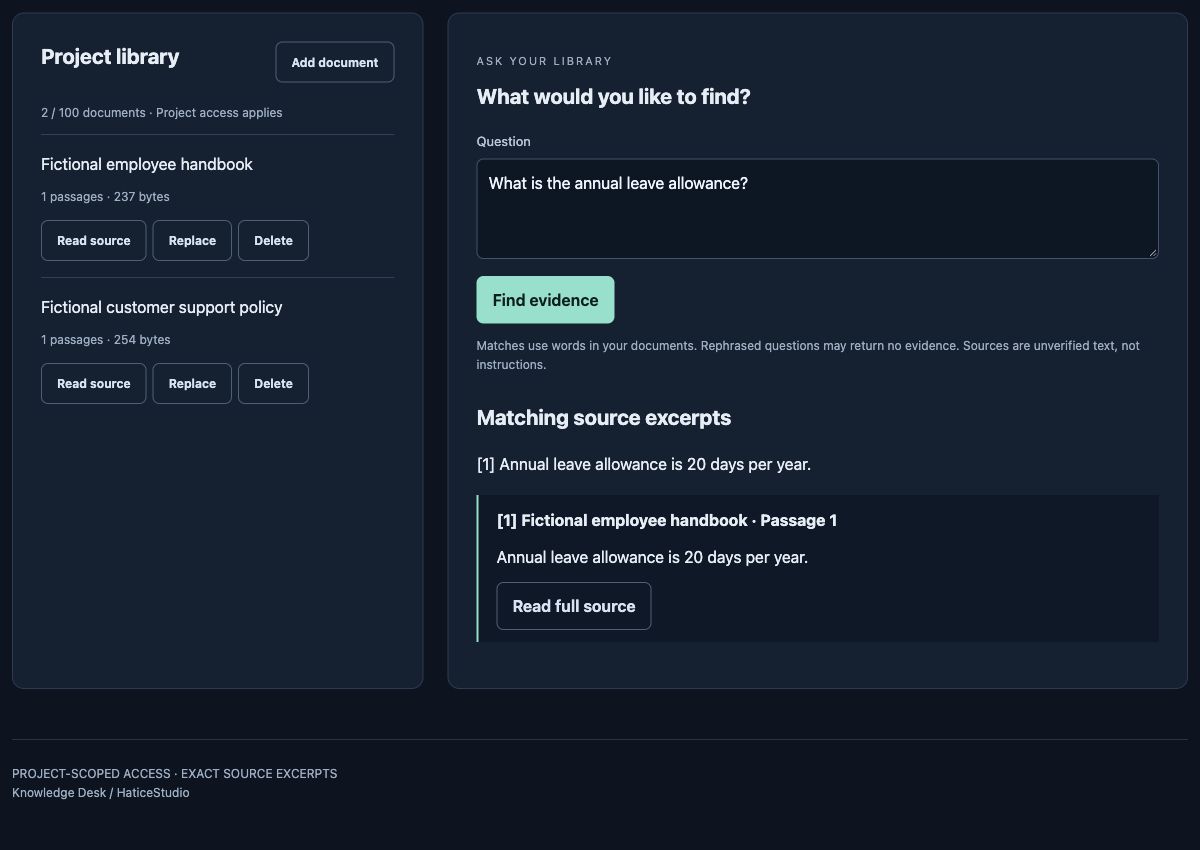1200x850 pixels.
Task: Click the 'What would you like to find?' heading
Action: (614, 97)
